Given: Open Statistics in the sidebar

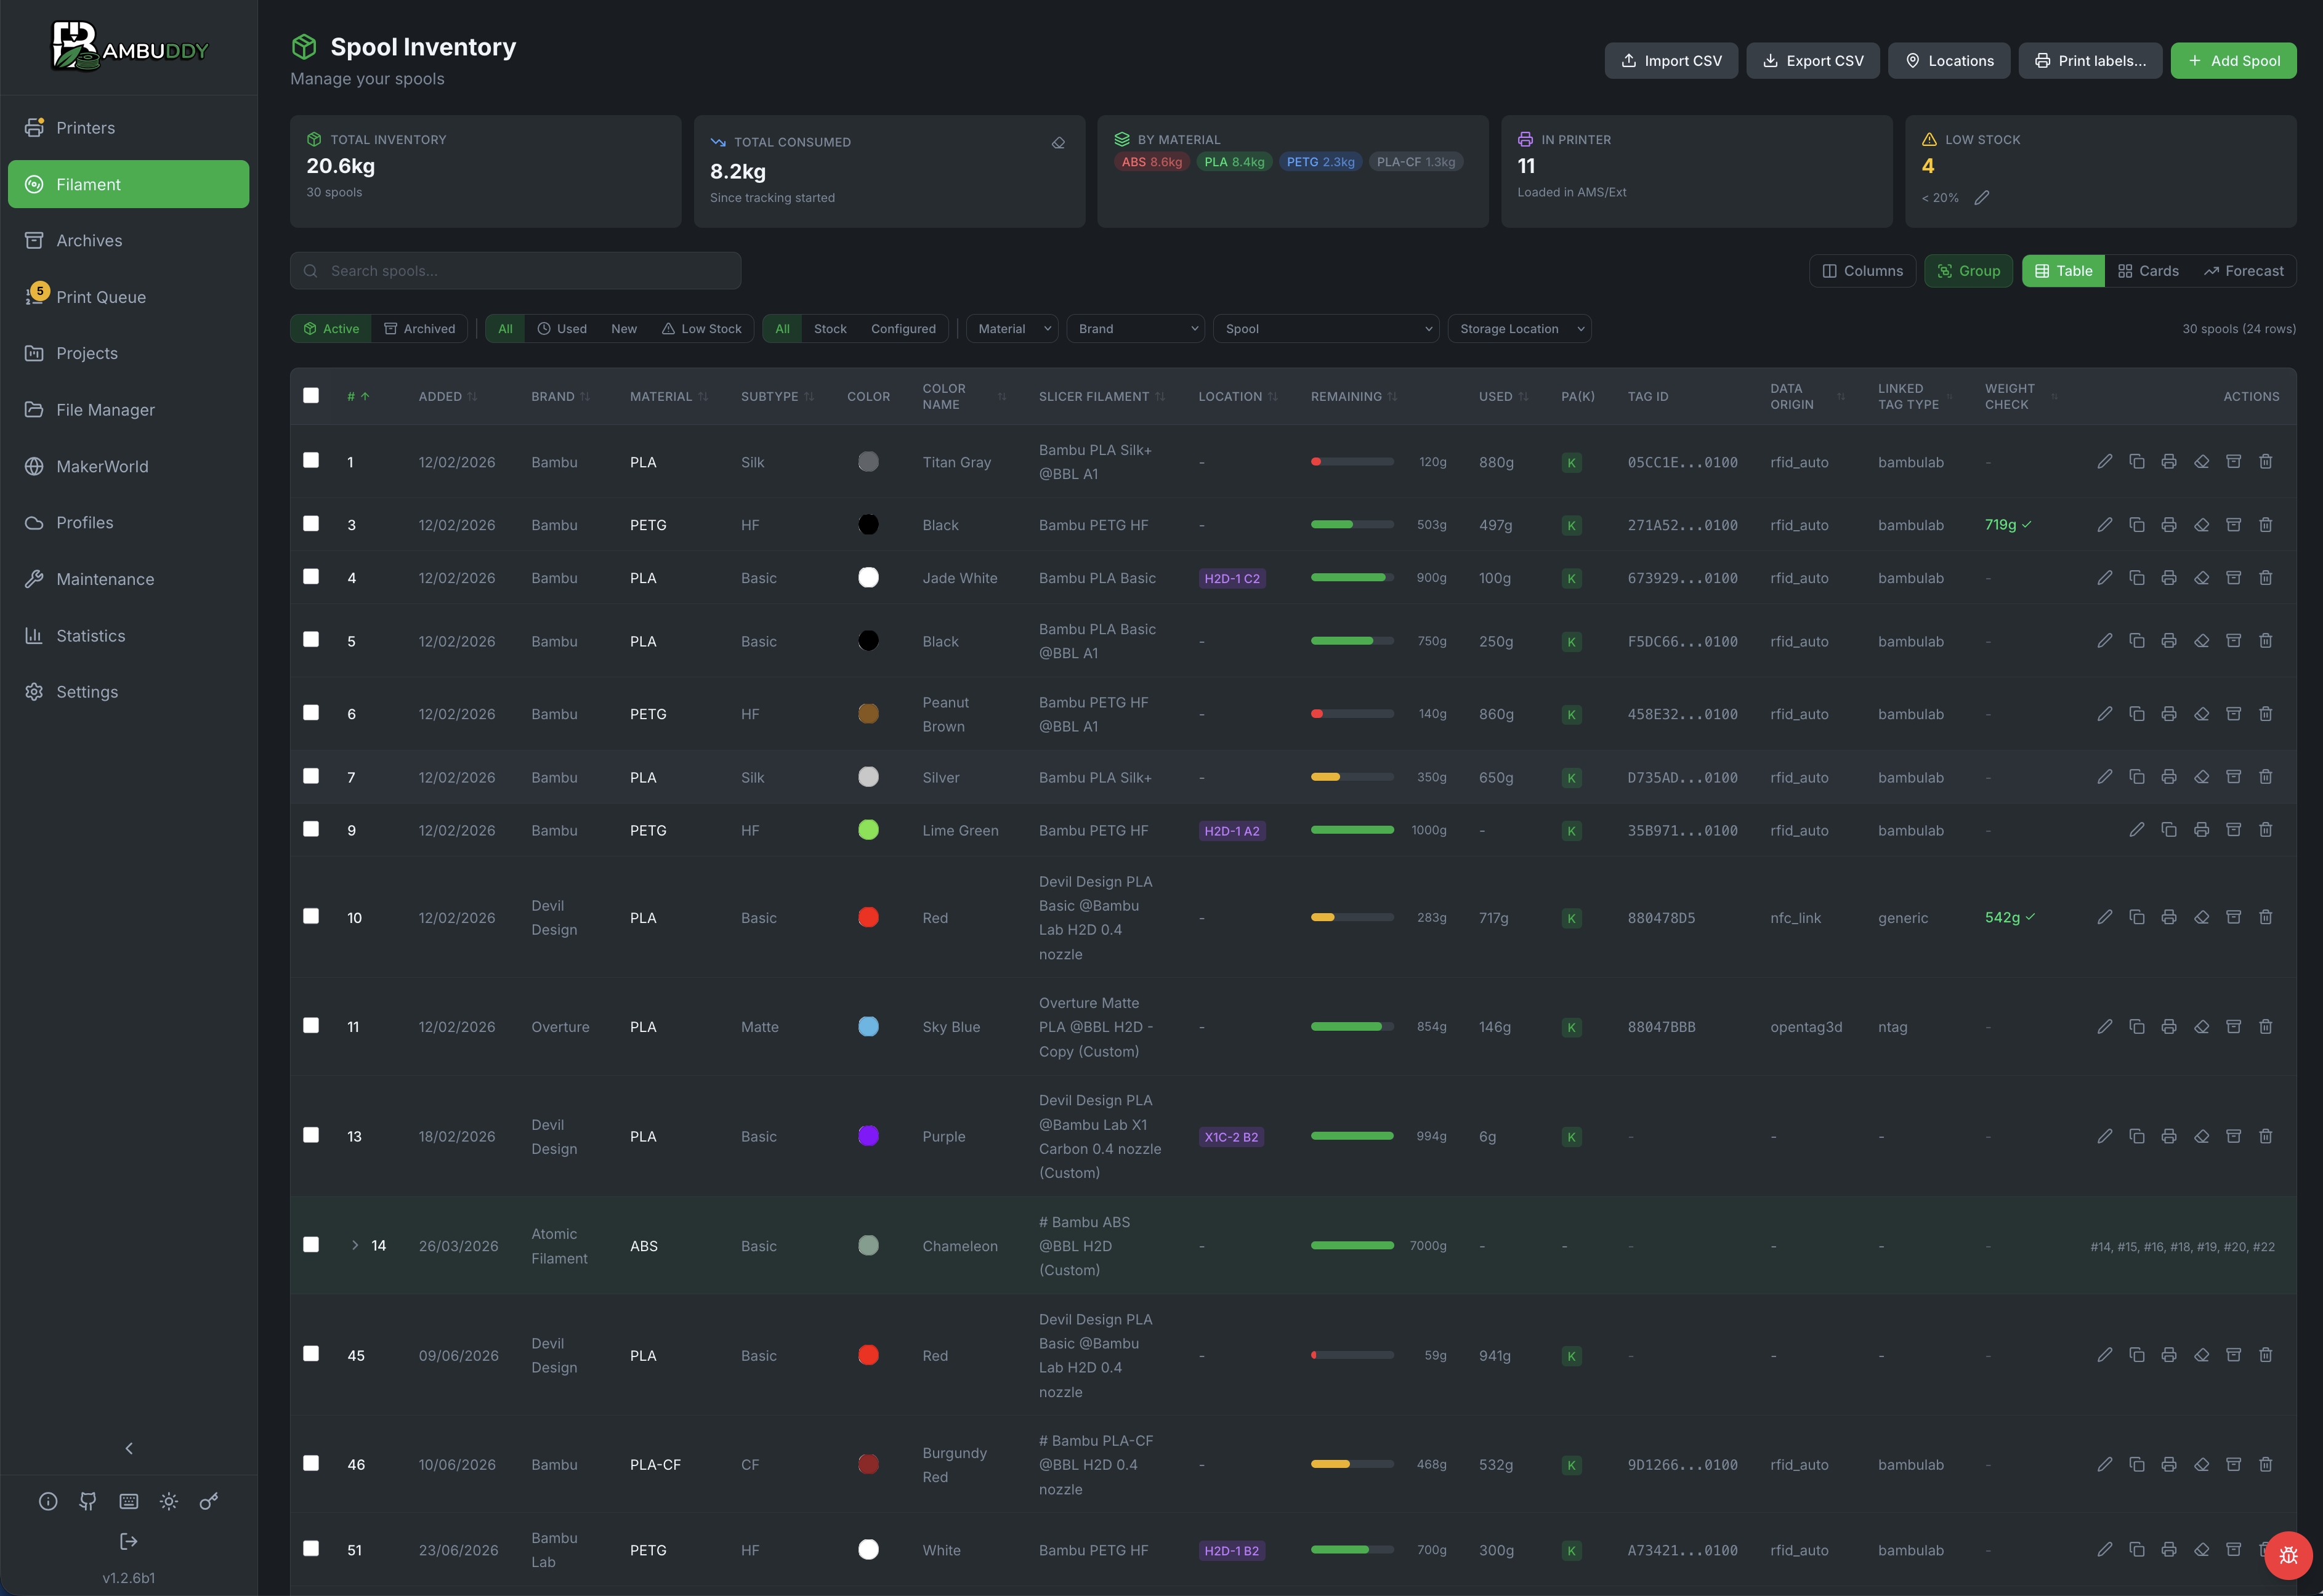Looking at the screenshot, I should [x=129, y=636].
